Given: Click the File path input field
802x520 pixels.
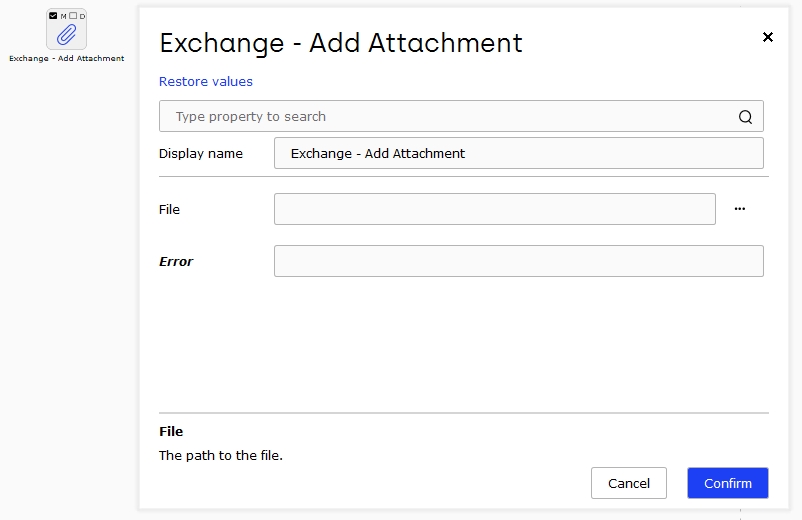Looking at the screenshot, I should [x=495, y=209].
